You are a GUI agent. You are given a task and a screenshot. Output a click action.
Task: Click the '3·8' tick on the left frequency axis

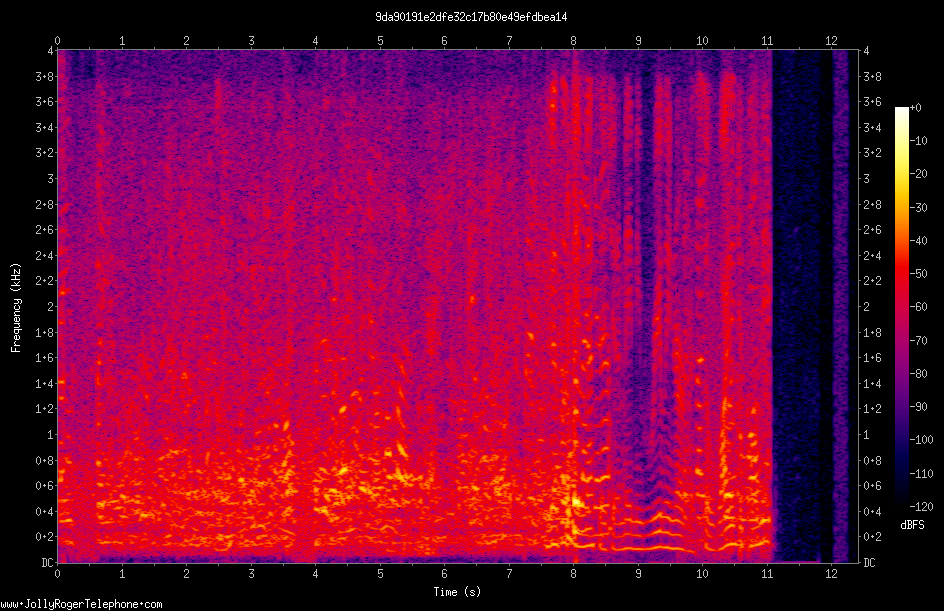click(x=45, y=76)
